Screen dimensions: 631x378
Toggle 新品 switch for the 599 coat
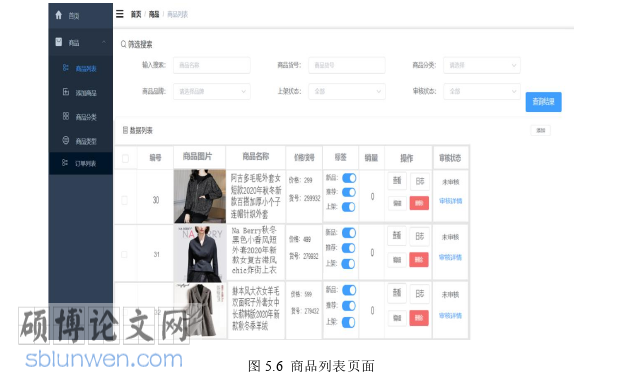click(x=349, y=290)
